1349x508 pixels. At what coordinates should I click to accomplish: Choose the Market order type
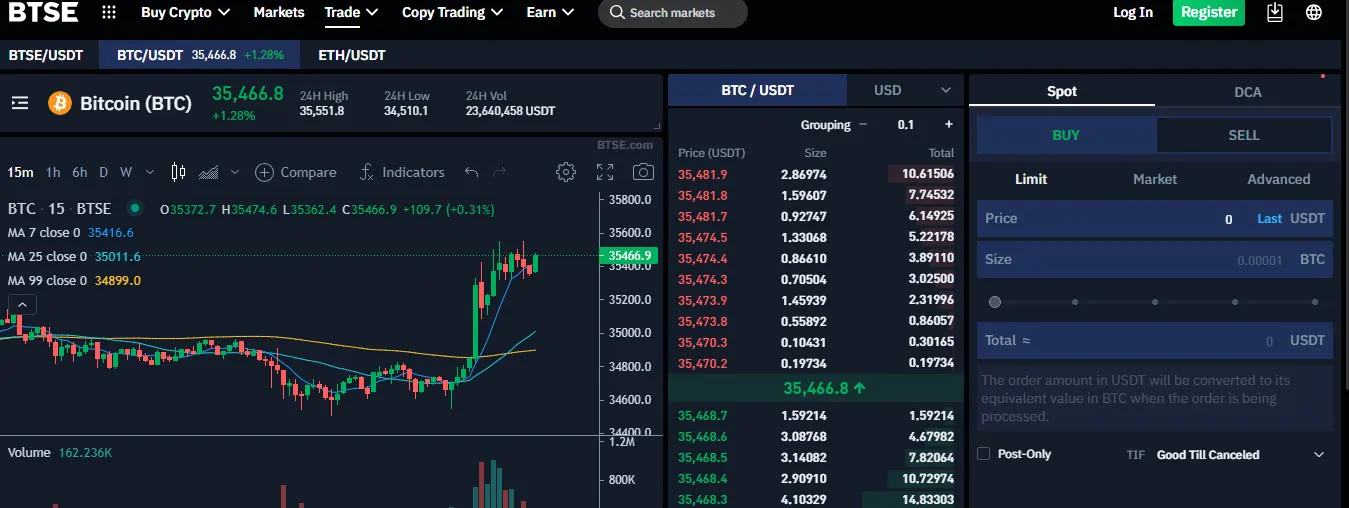tap(1155, 179)
